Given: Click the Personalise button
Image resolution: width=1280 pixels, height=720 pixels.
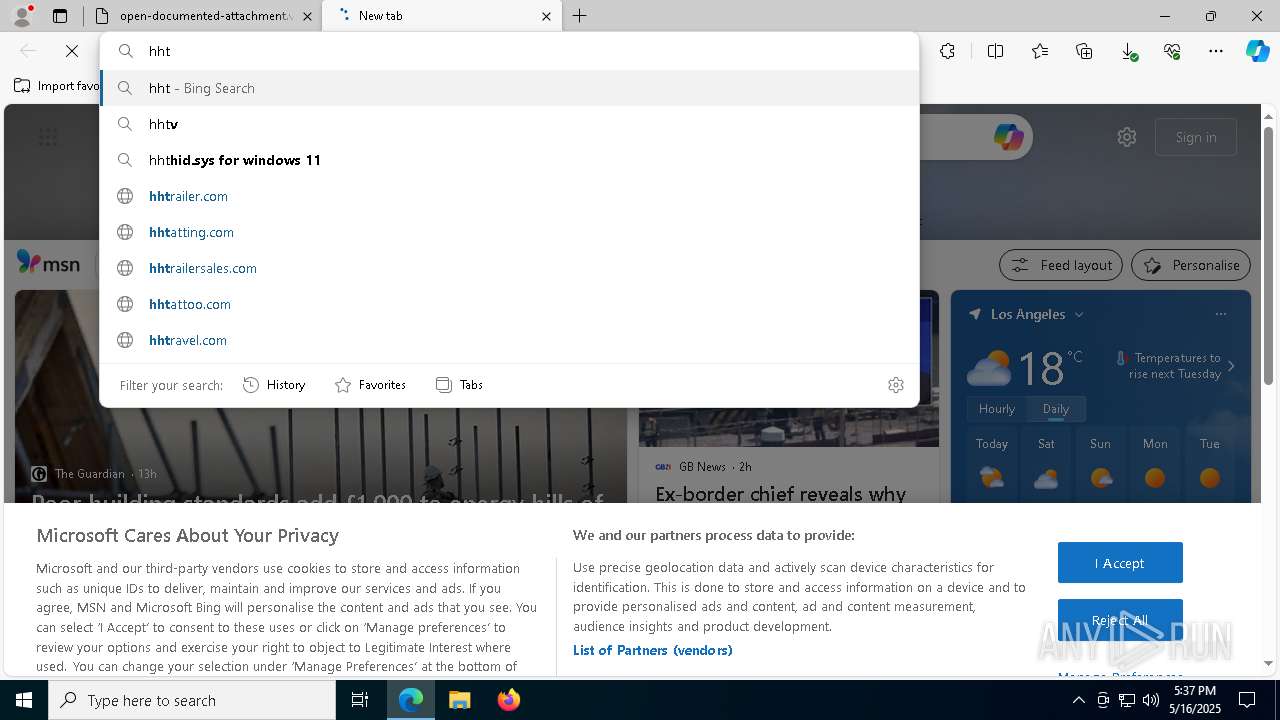Looking at the screenshot, I should coord(1191,265).
